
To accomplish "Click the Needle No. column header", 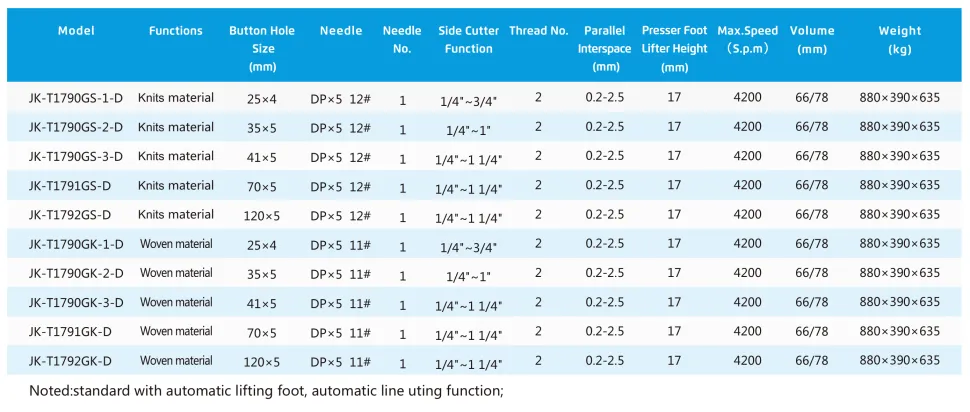I will click(x=402, y=40).
